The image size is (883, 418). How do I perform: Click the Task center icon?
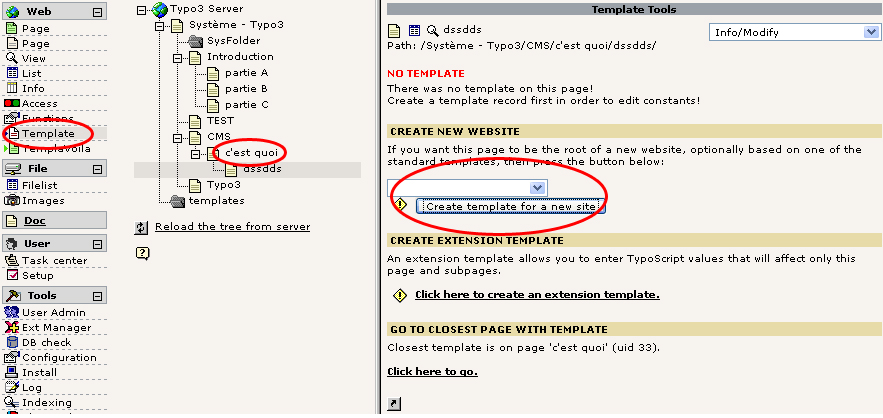[x=12, y=260]
